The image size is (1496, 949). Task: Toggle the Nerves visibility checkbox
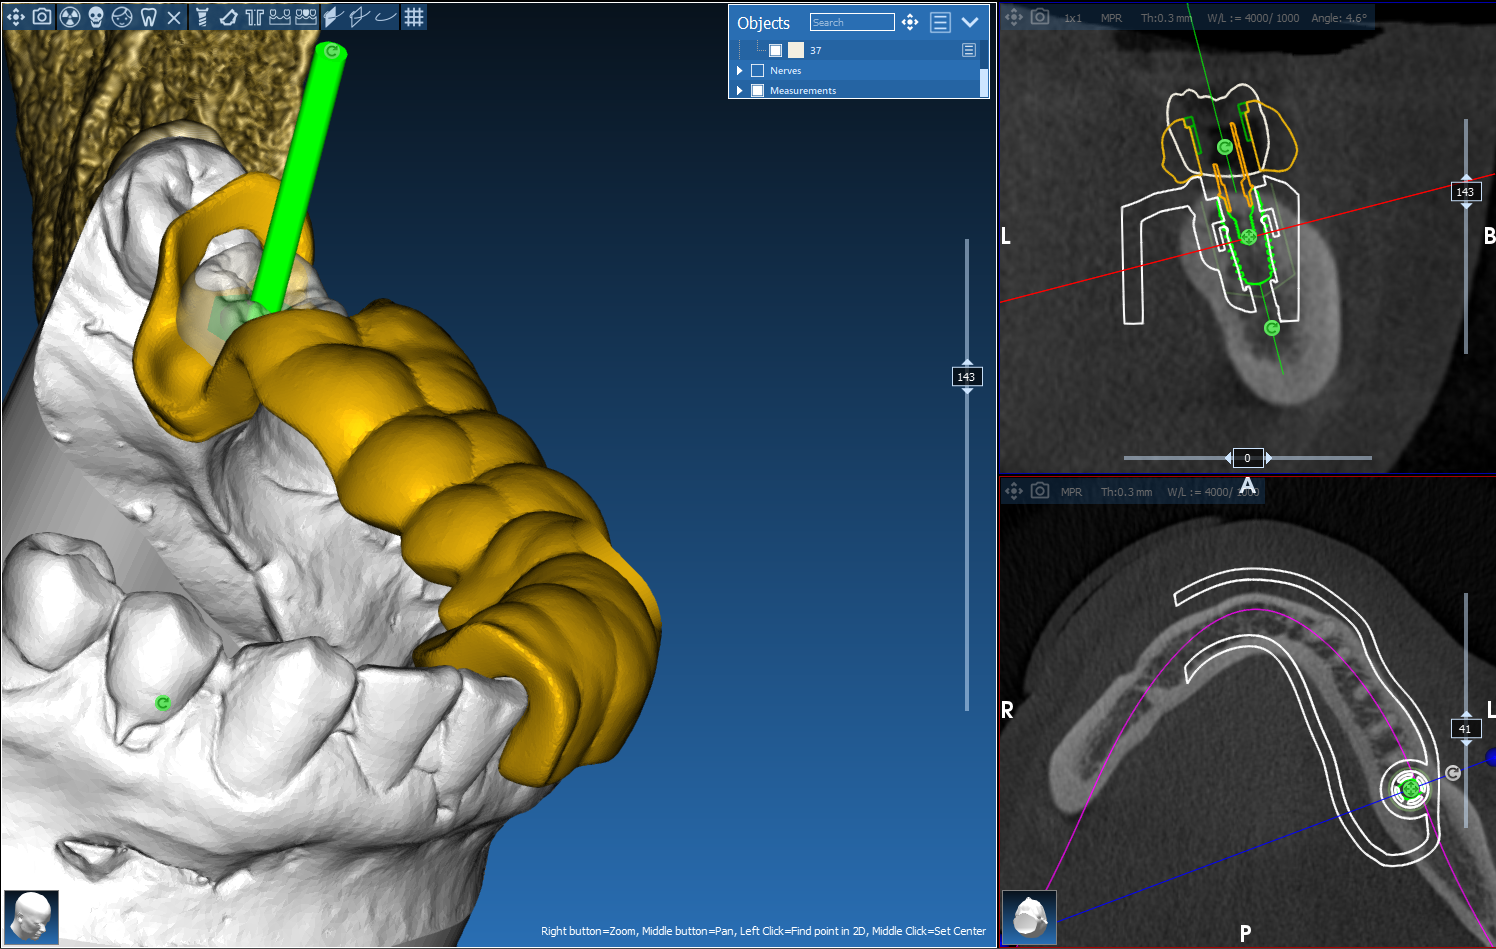pyautogui.click(x=757, y=71)
